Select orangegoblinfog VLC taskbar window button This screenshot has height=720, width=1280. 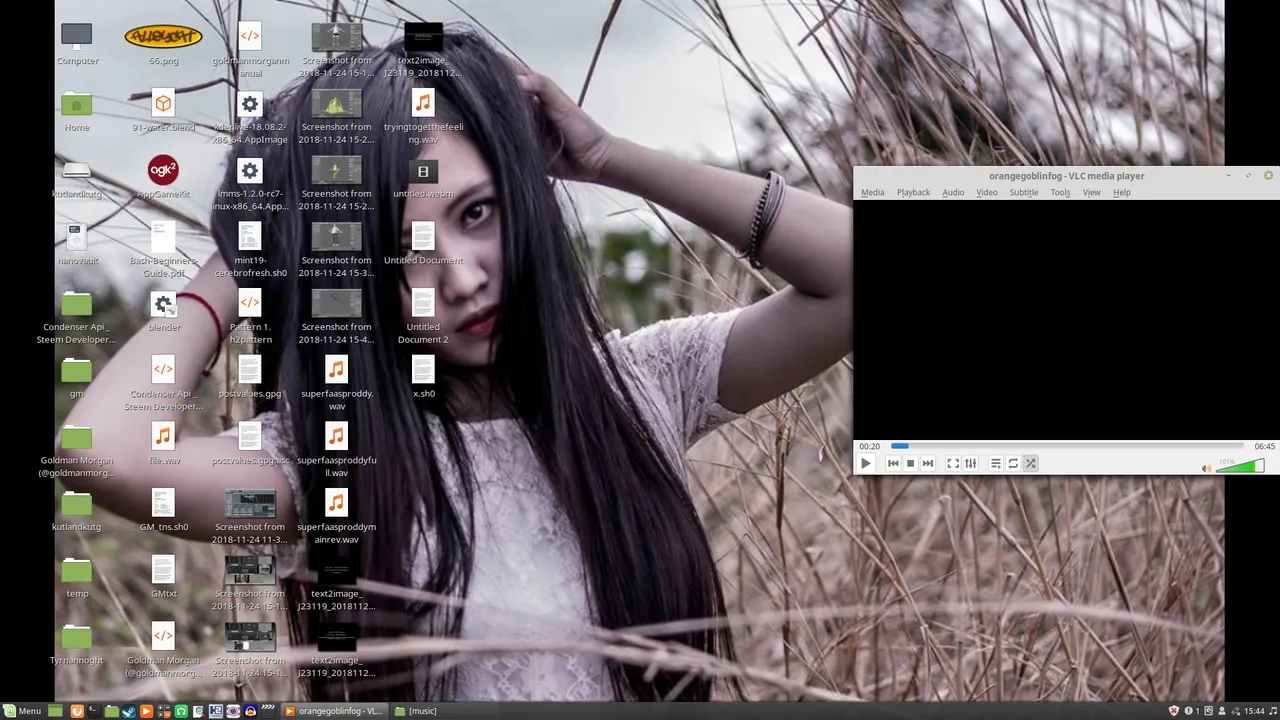pos(332,711)
